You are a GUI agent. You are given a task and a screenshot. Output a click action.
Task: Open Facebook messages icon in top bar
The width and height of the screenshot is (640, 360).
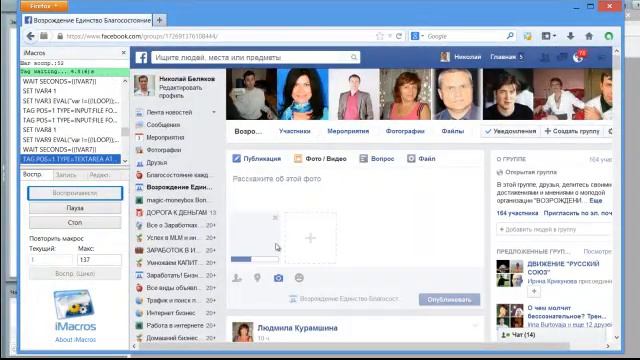point(562,58)
